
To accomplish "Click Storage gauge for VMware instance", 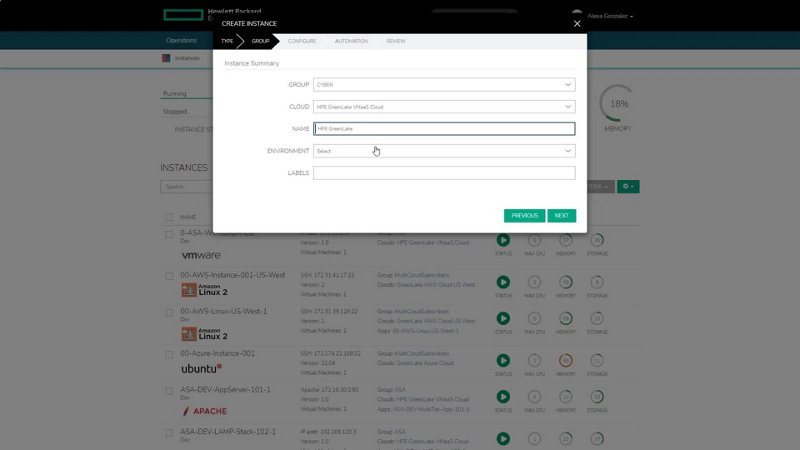I will click(597, 240).
